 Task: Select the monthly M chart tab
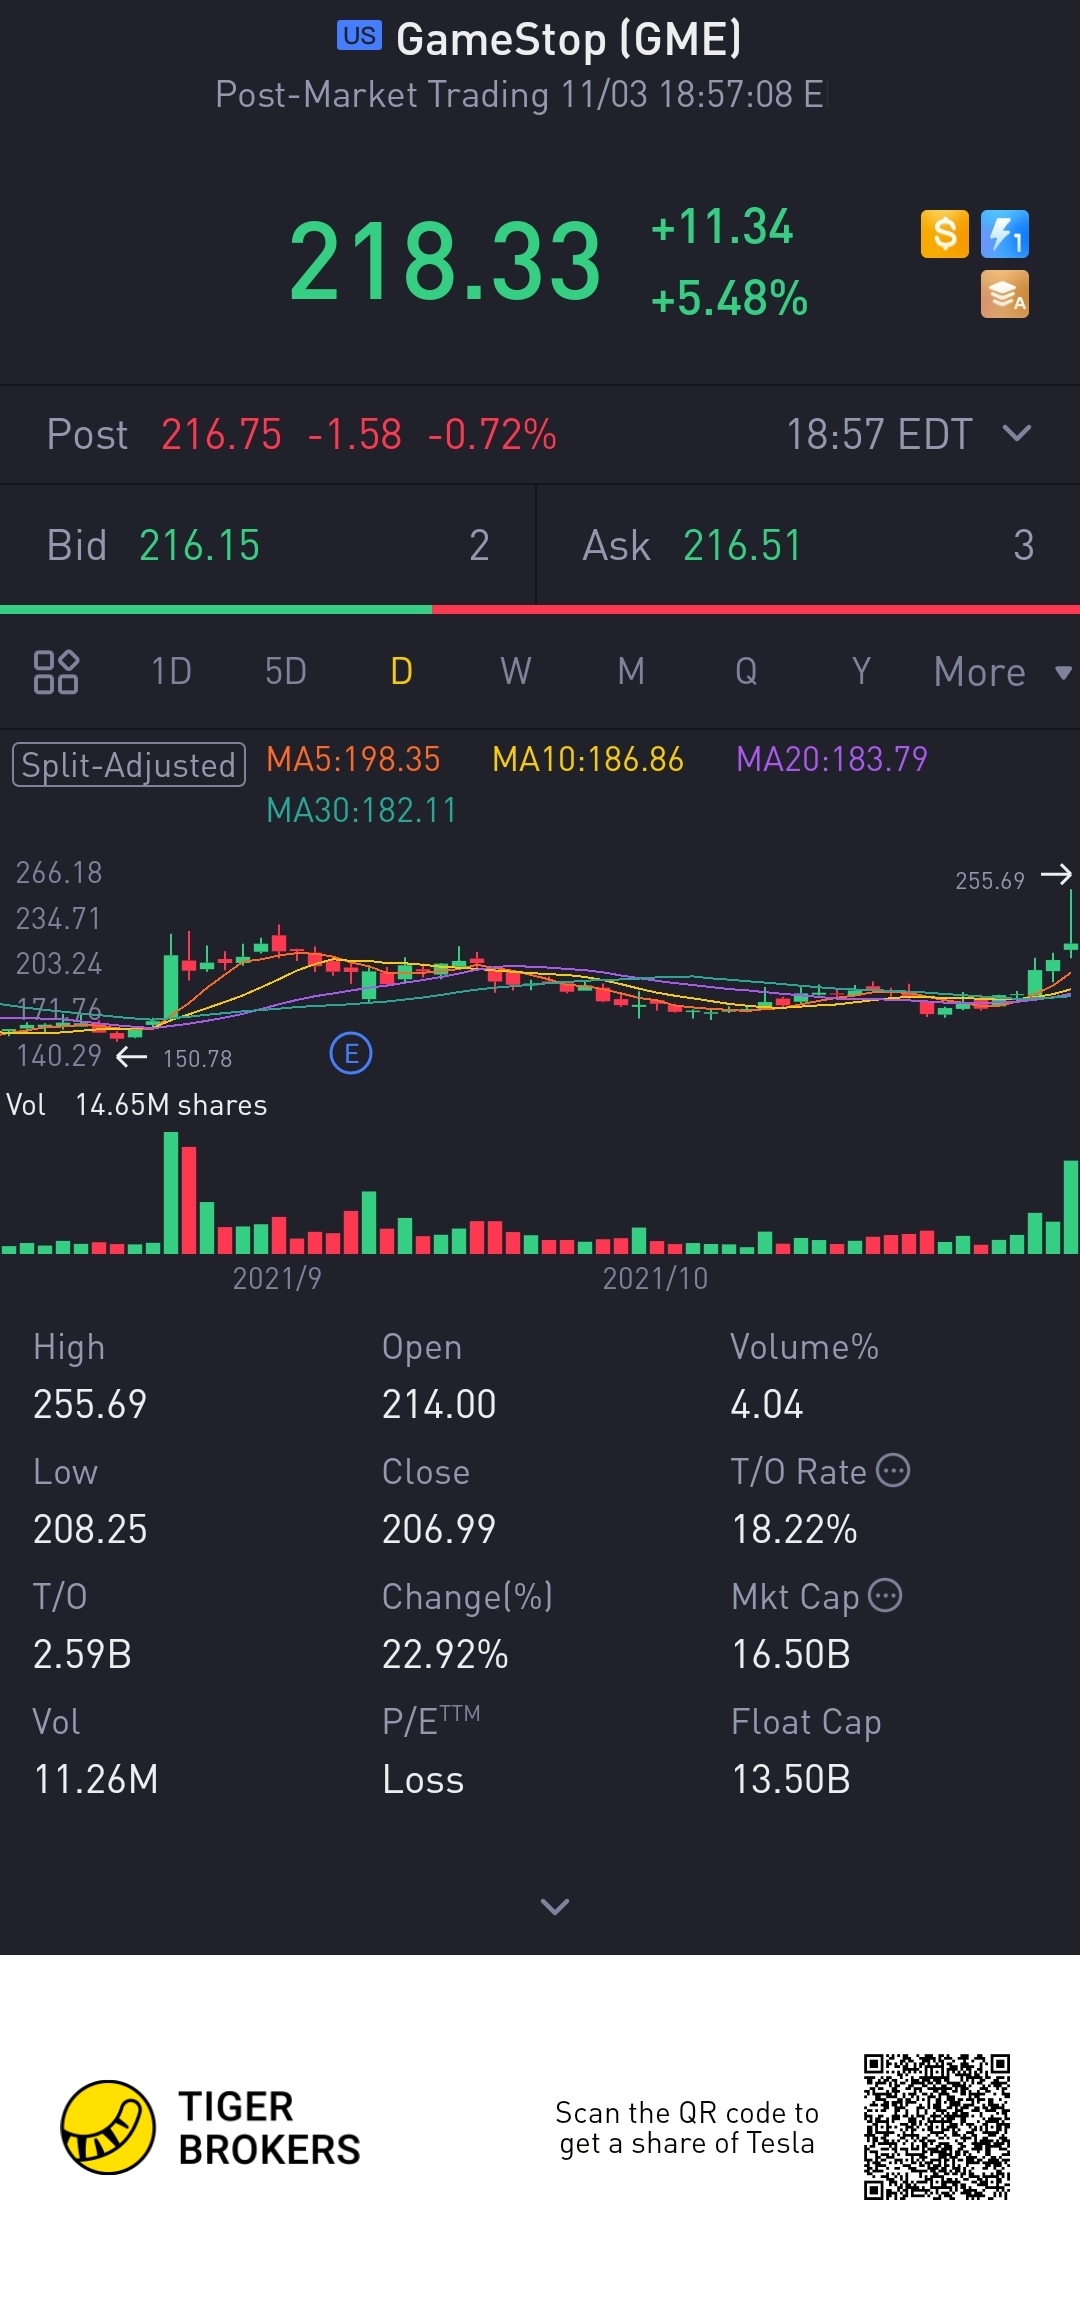click(631, 671)
